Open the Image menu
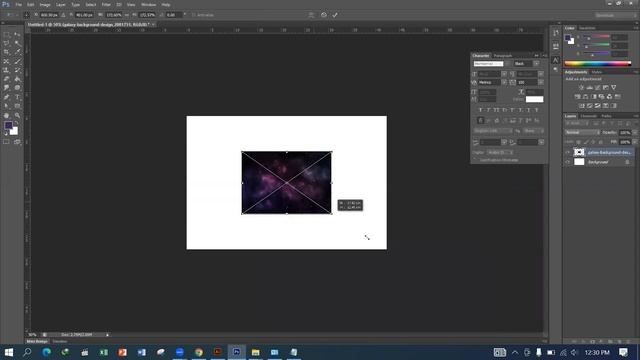Screen dimensions: 640x360 [45, 4]
